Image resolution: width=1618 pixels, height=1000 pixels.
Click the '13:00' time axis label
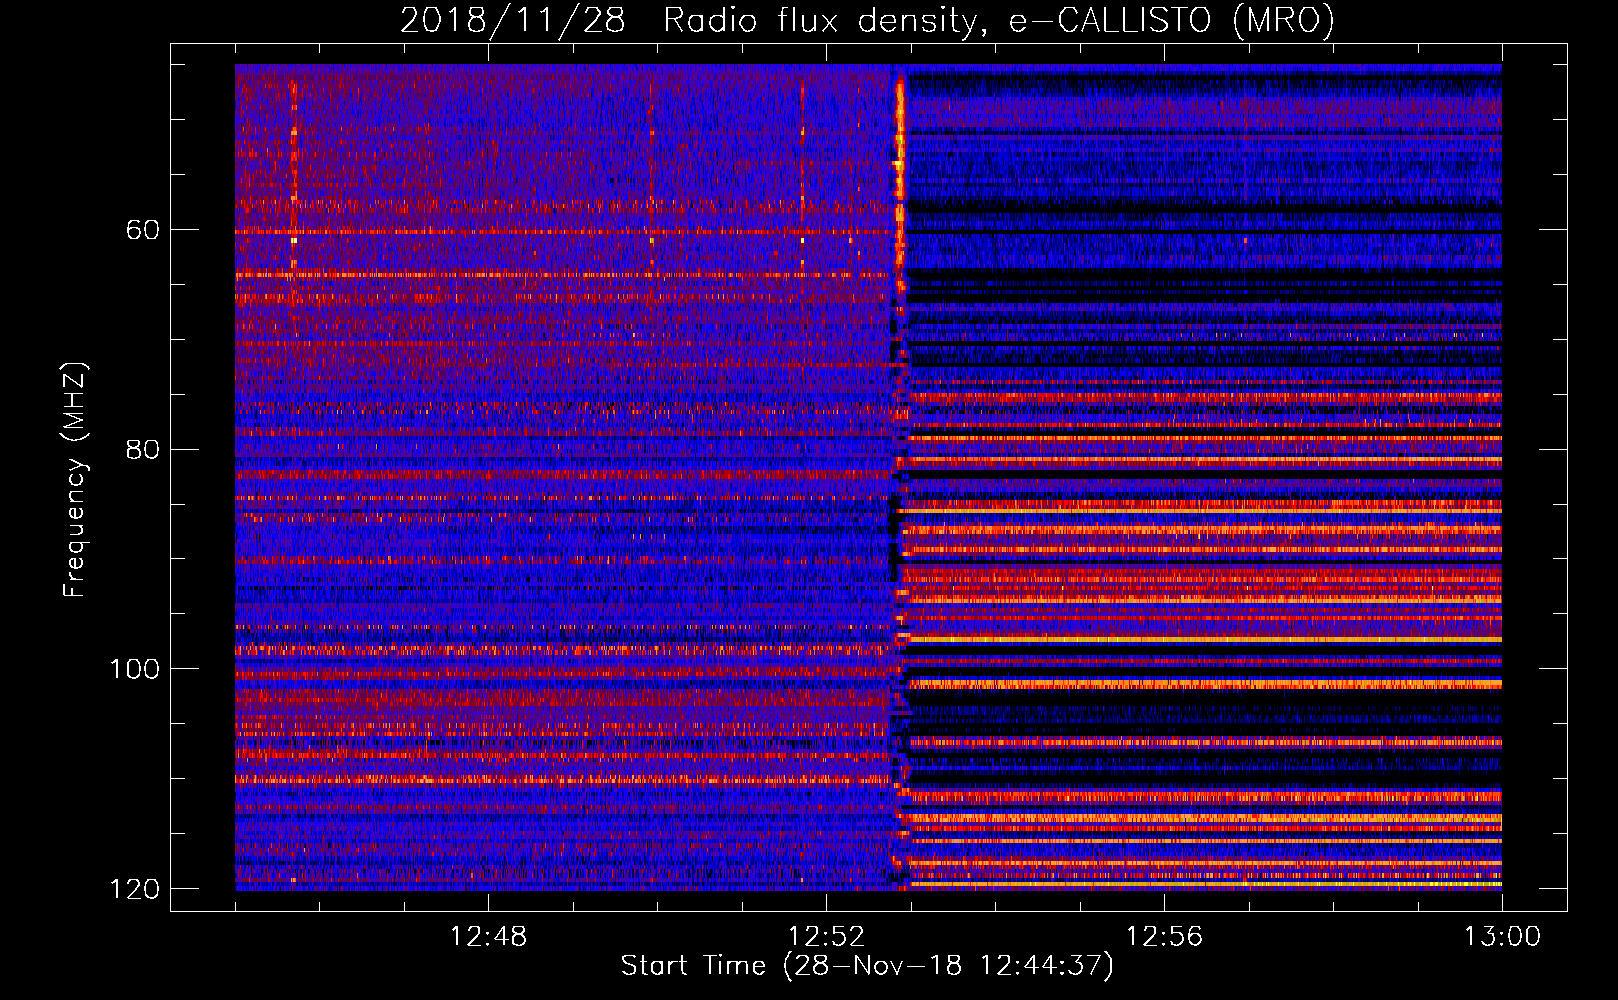pos(1502,937)
